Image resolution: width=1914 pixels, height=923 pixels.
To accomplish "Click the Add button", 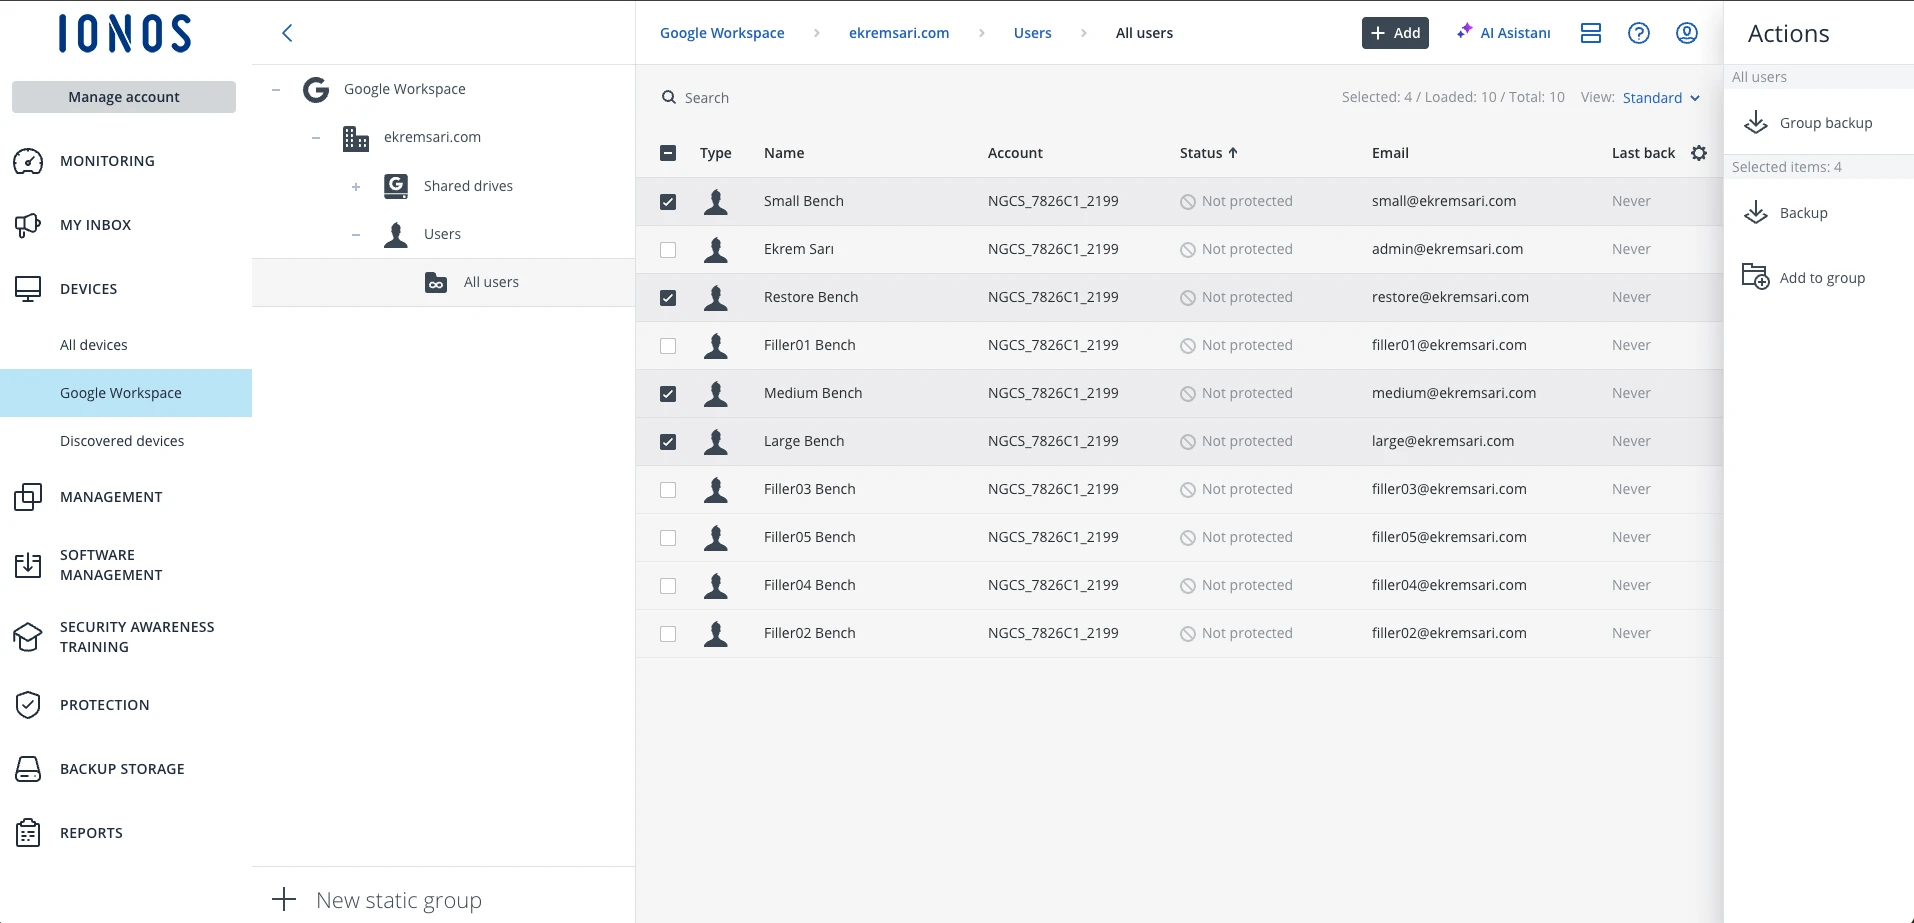I will [x=1395, y=33].
